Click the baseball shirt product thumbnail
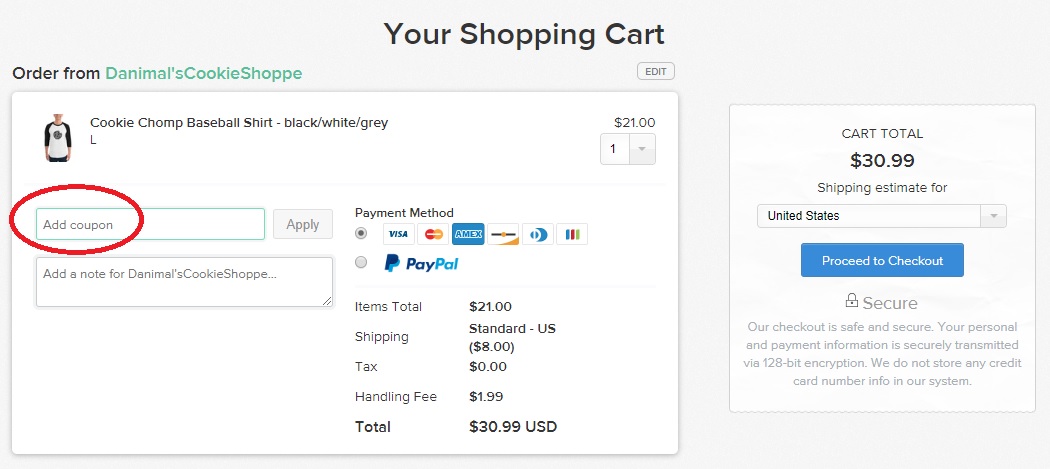The height and width of the screenshot is (469, 1050). coord(58,137)
